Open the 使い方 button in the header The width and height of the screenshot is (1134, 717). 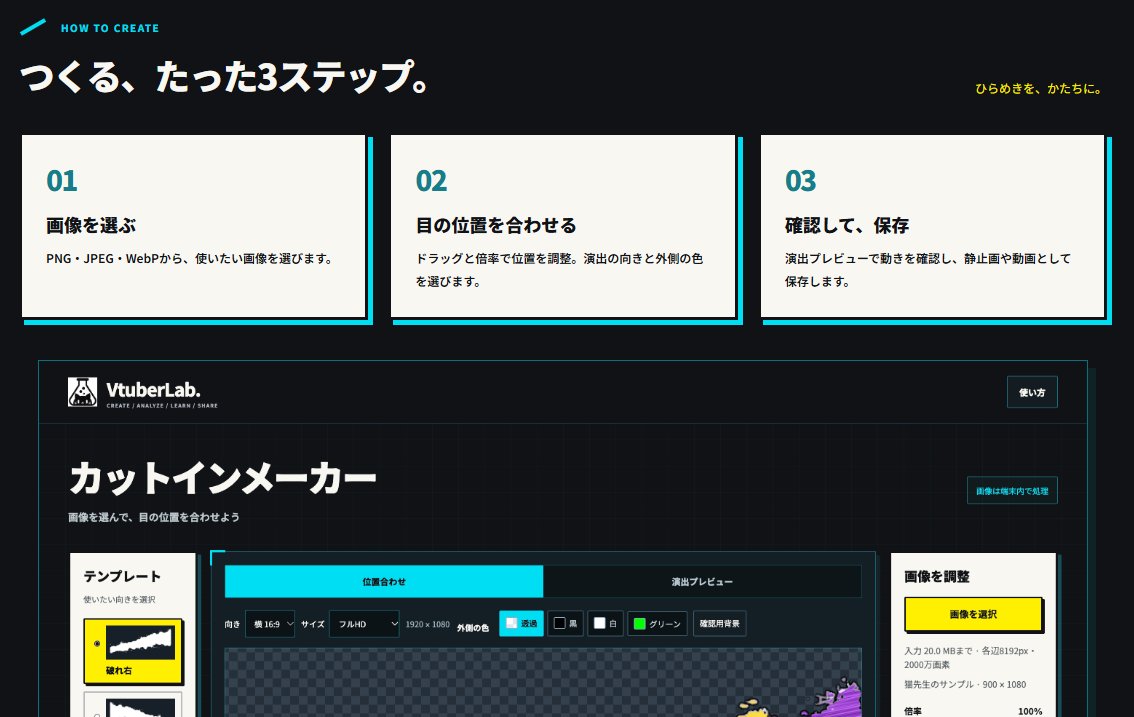pos(1032,392)
